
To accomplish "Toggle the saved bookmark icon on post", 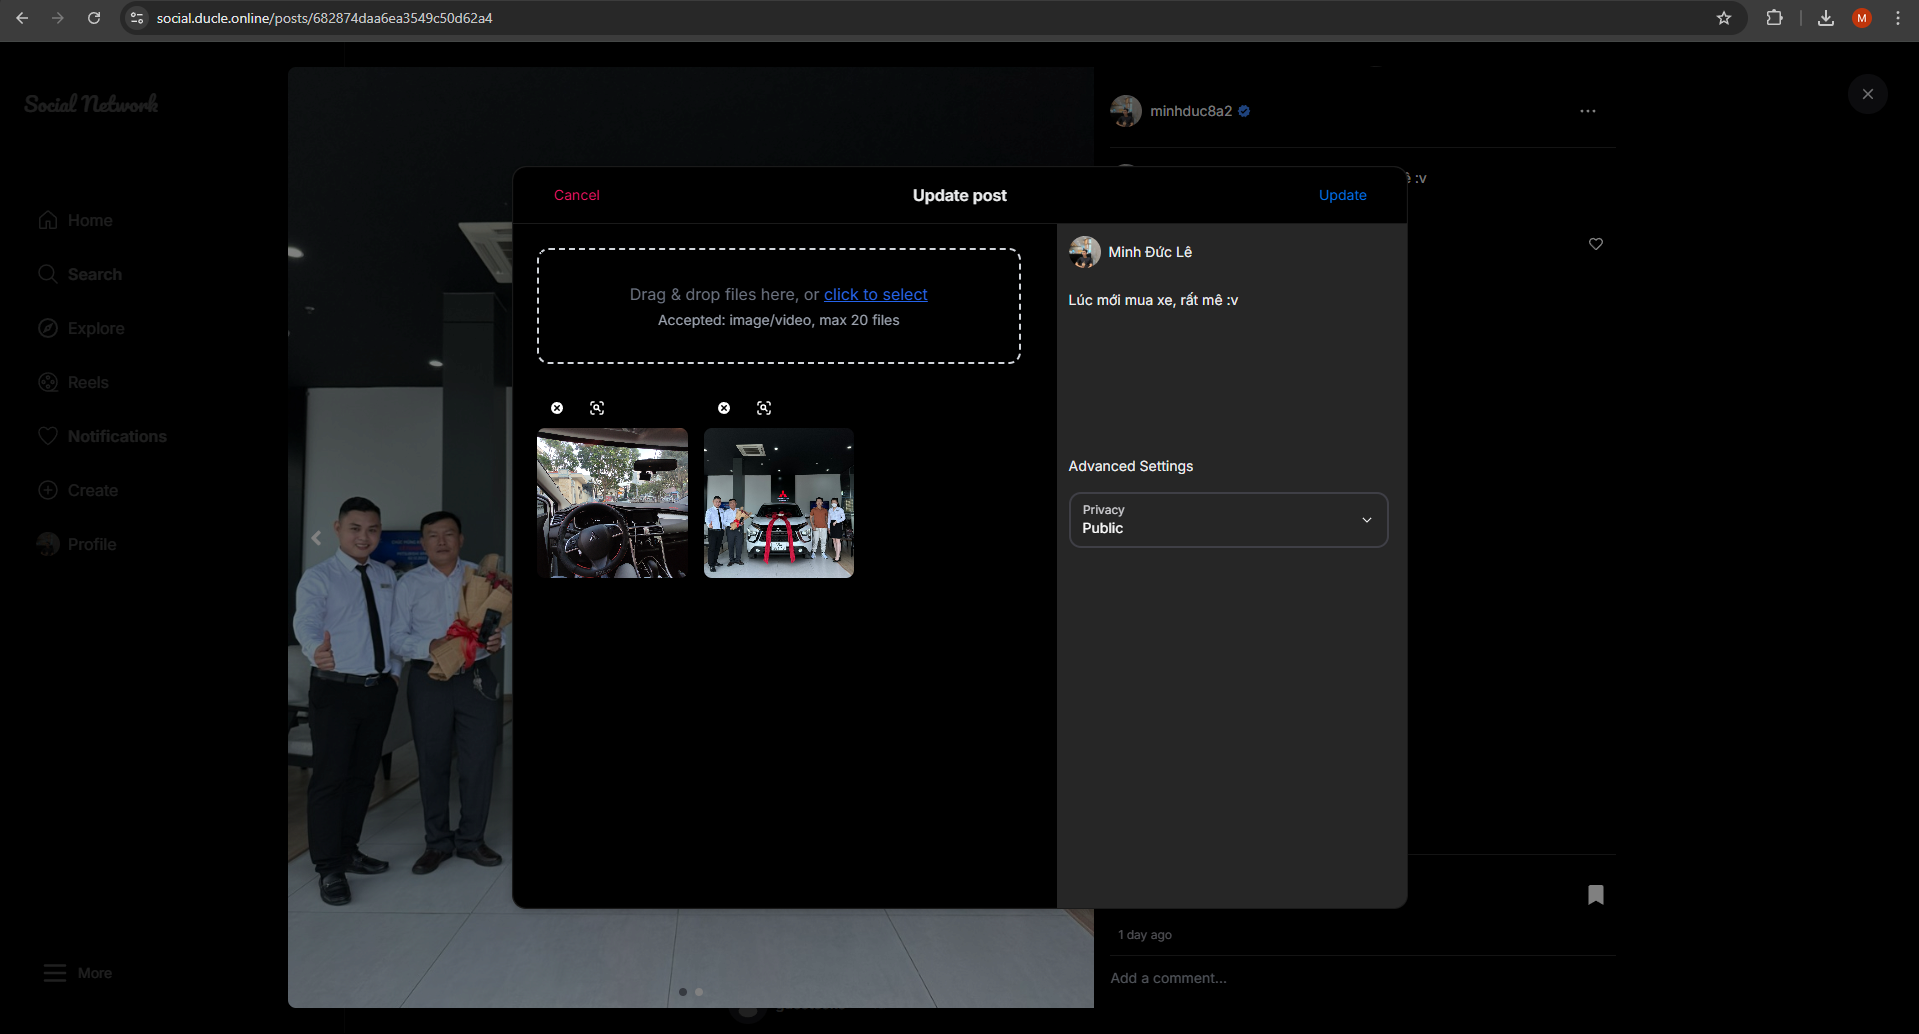I will pyautogui.click(x=1596, y=895).
